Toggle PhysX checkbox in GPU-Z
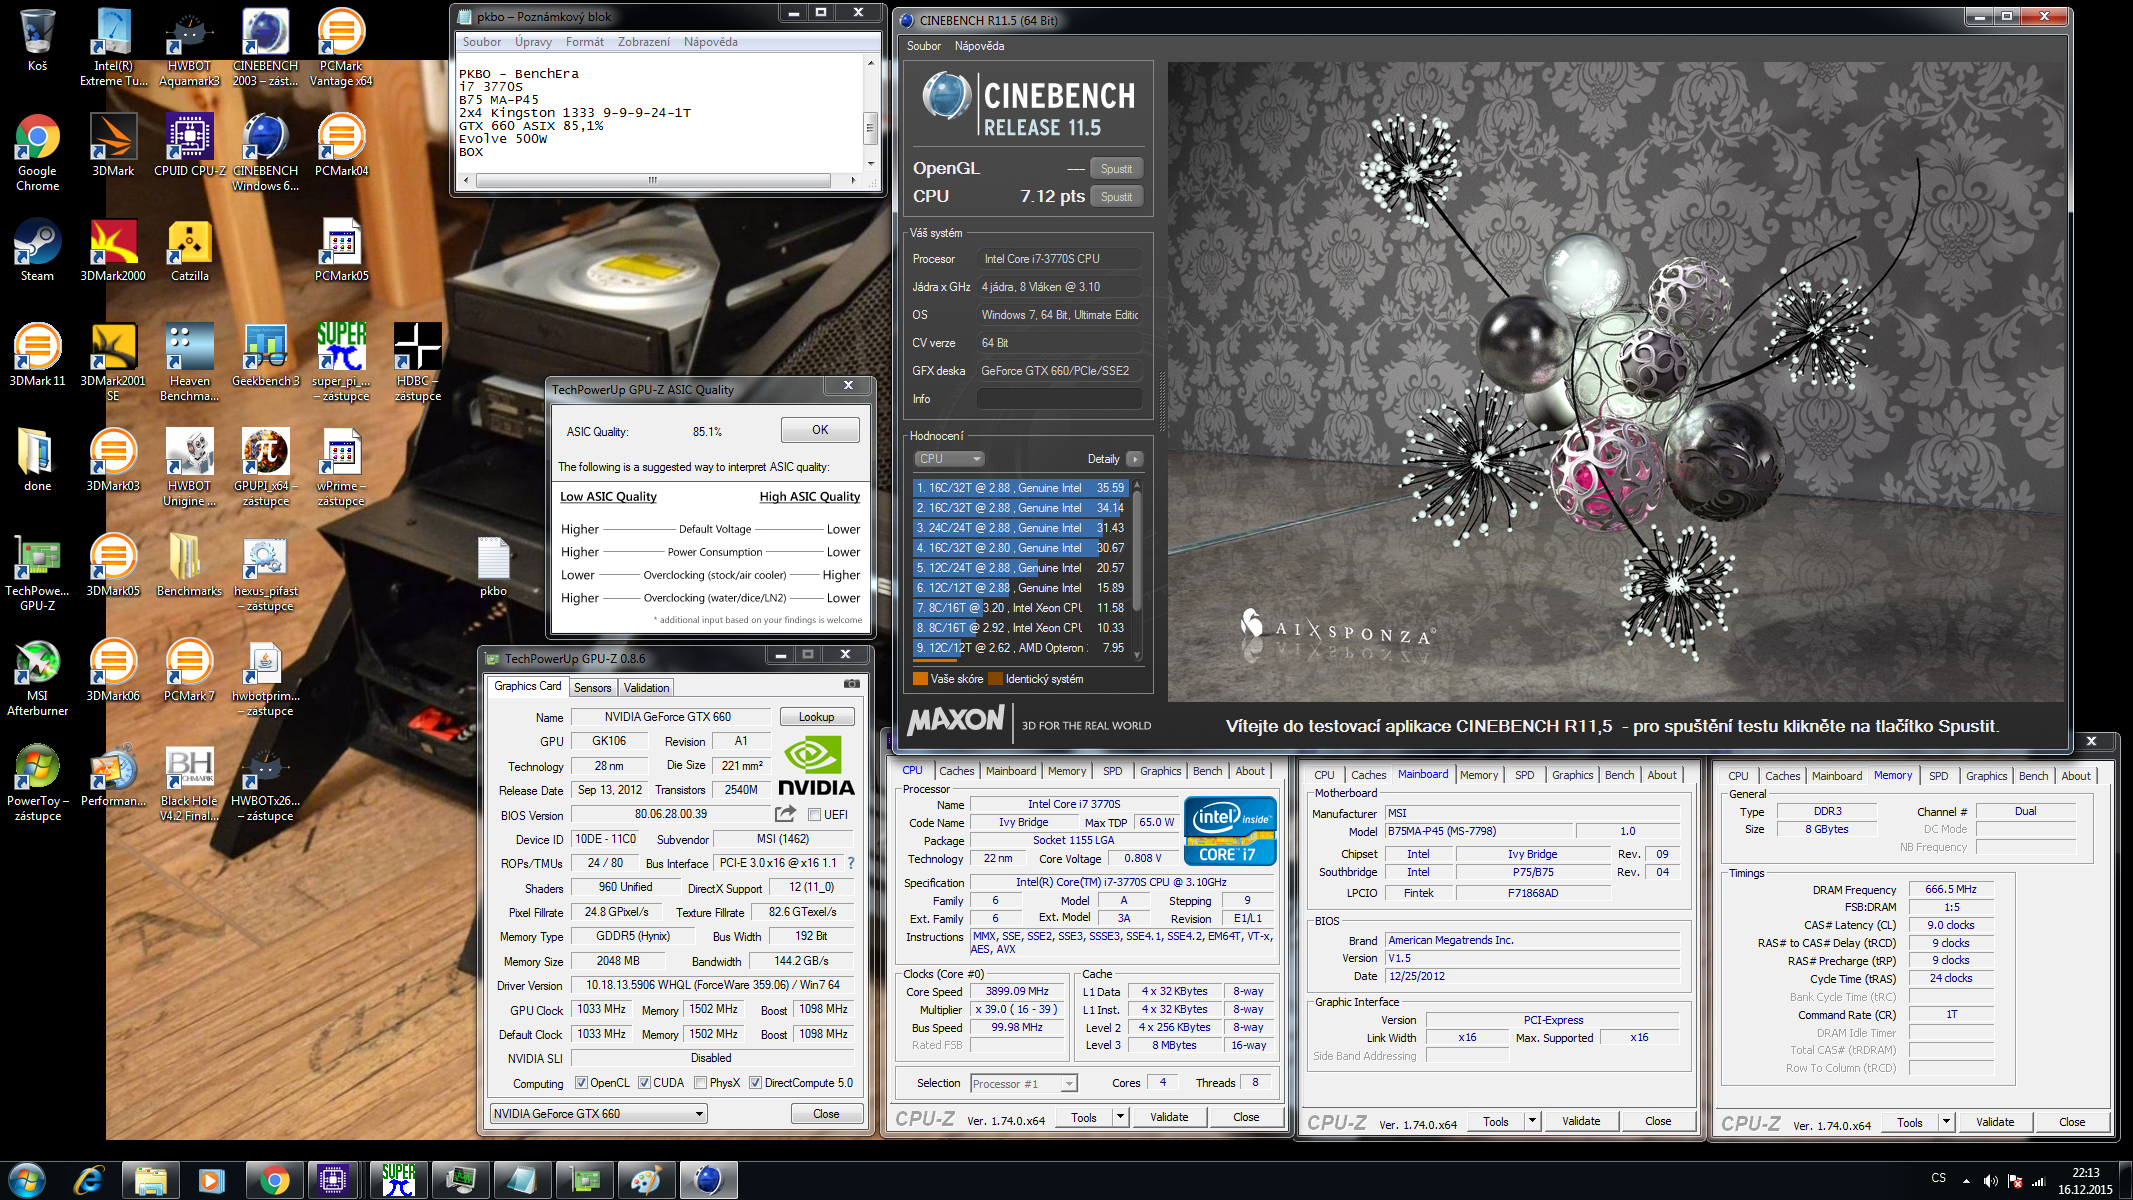2133x1200 pixels. pyautogui.click(x=701, y=1083)
